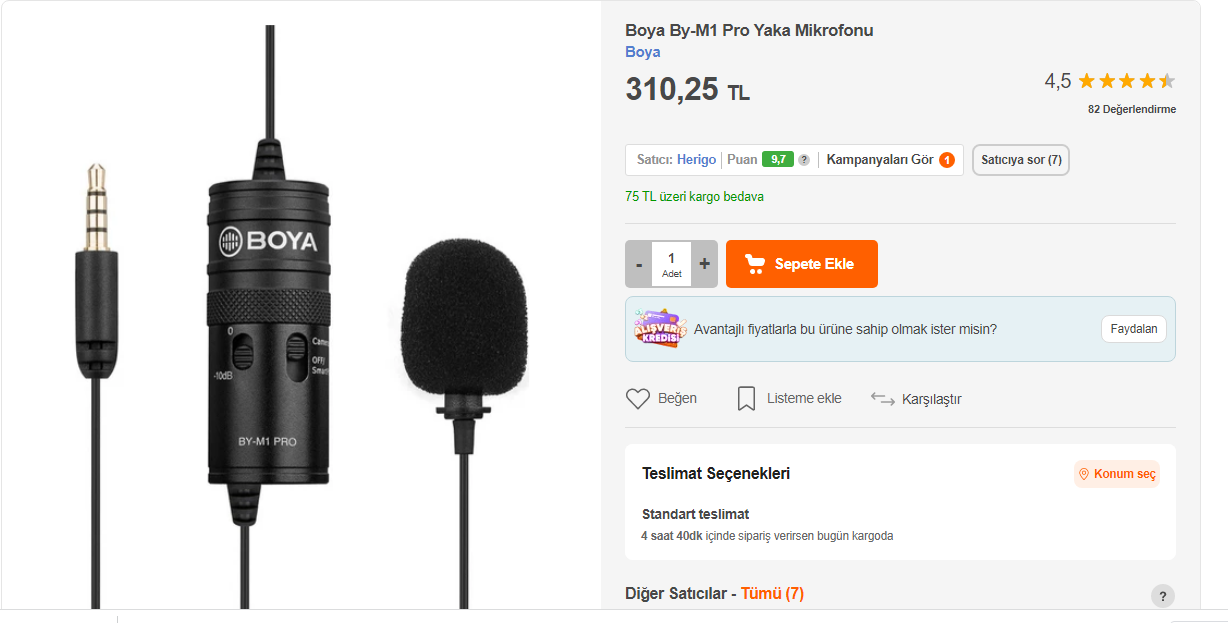The height and width of the screenshot is (623, 1228).
Task: Click the heart icon next to Beğen
Action: (638, 399)
